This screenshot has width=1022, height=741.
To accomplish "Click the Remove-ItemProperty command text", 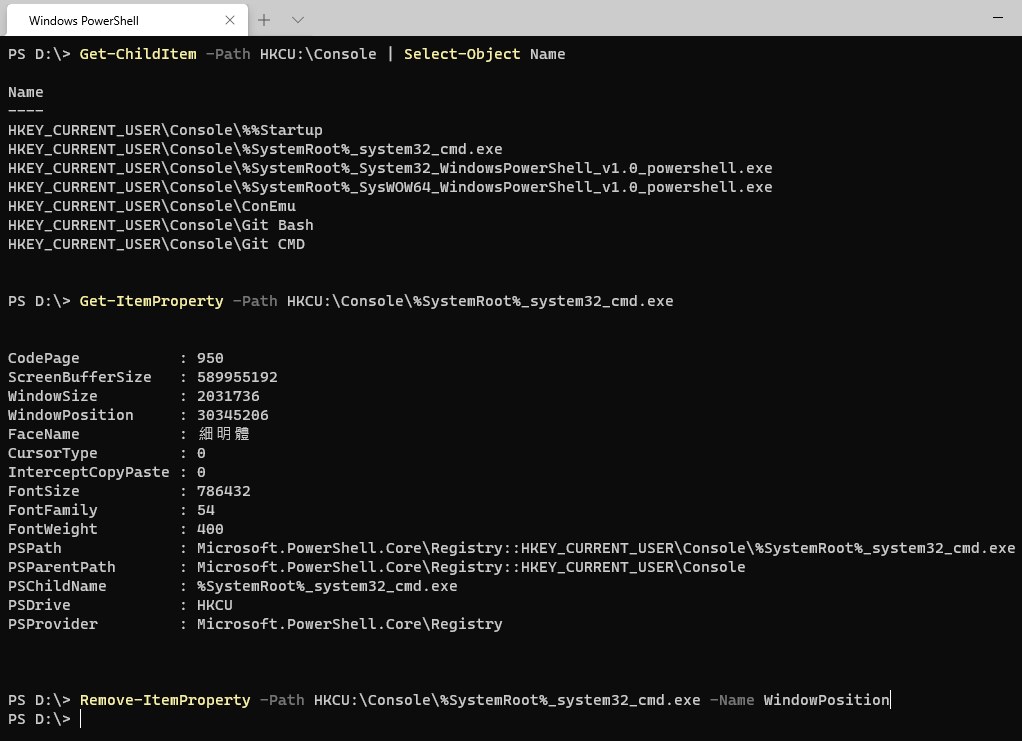I will (165, 700).
